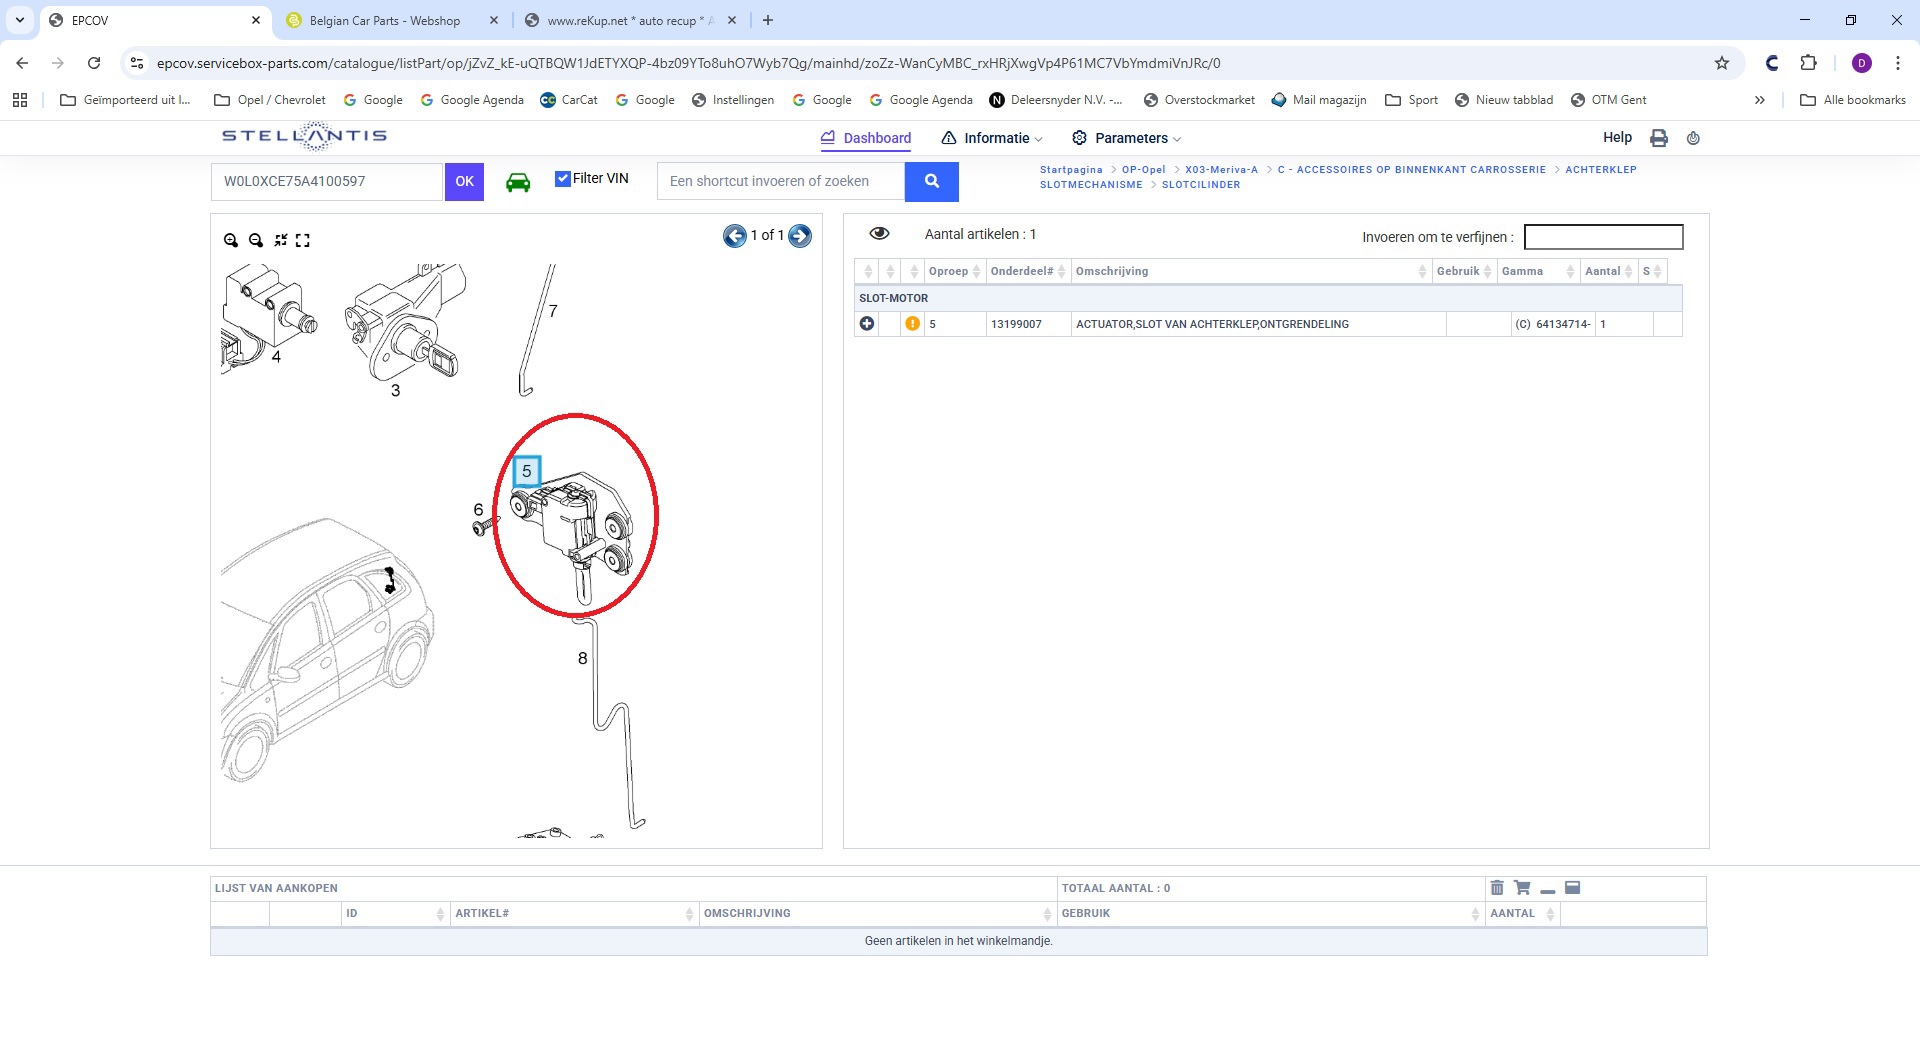Zoom in on the parts diagram

tap(231, 240)
